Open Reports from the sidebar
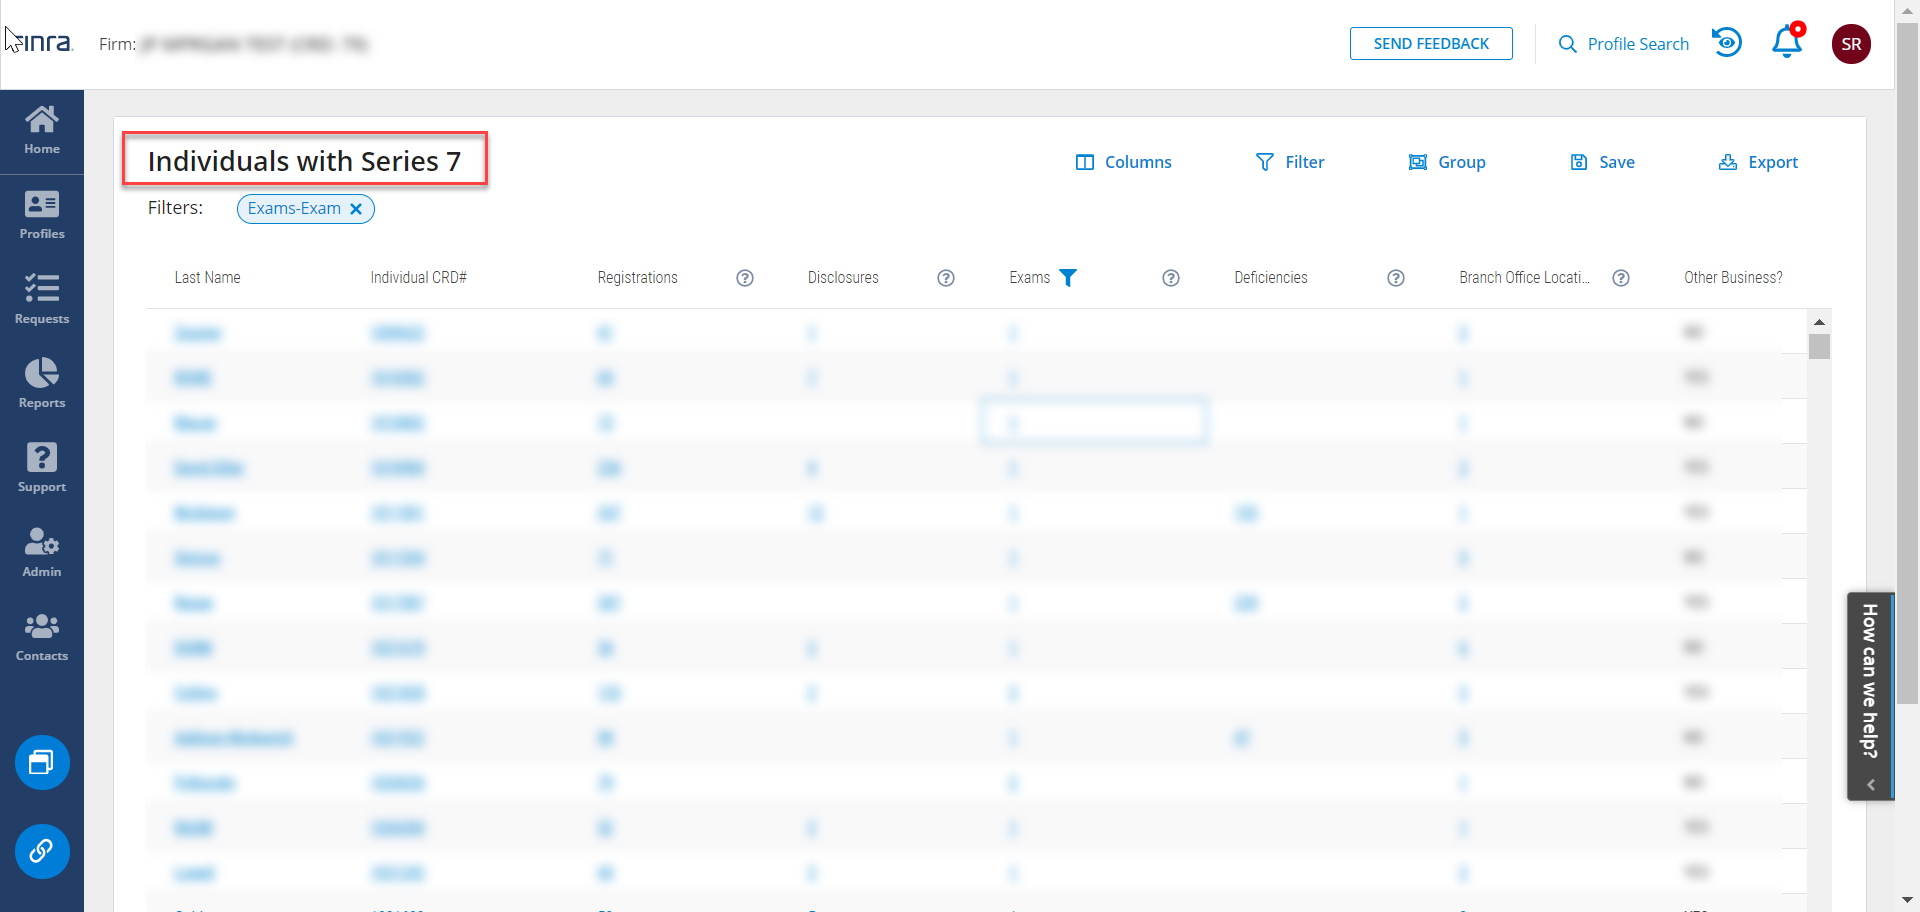The height and width of the screenshot is (912, 1920). 42,384
